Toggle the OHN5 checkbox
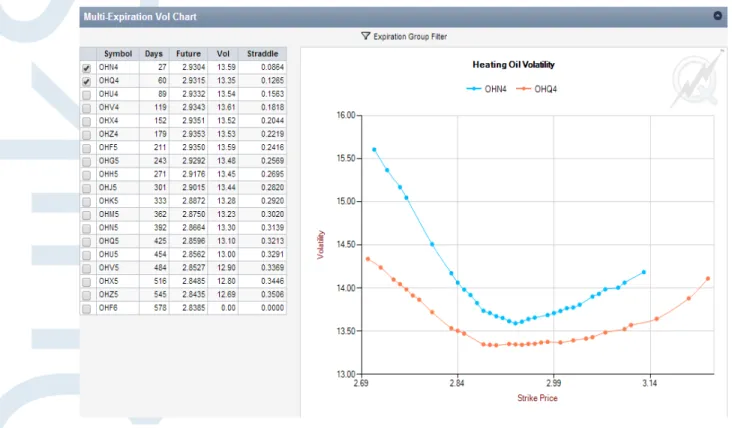Viewport: 732px width, 428px height. (x=86, y=228)
